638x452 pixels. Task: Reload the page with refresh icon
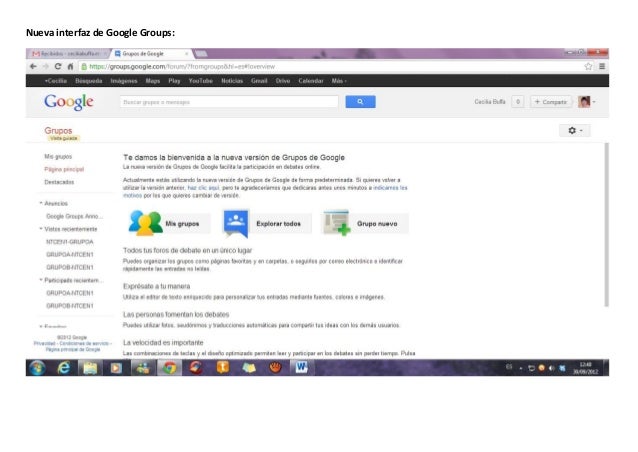click(x=58, y=66)
